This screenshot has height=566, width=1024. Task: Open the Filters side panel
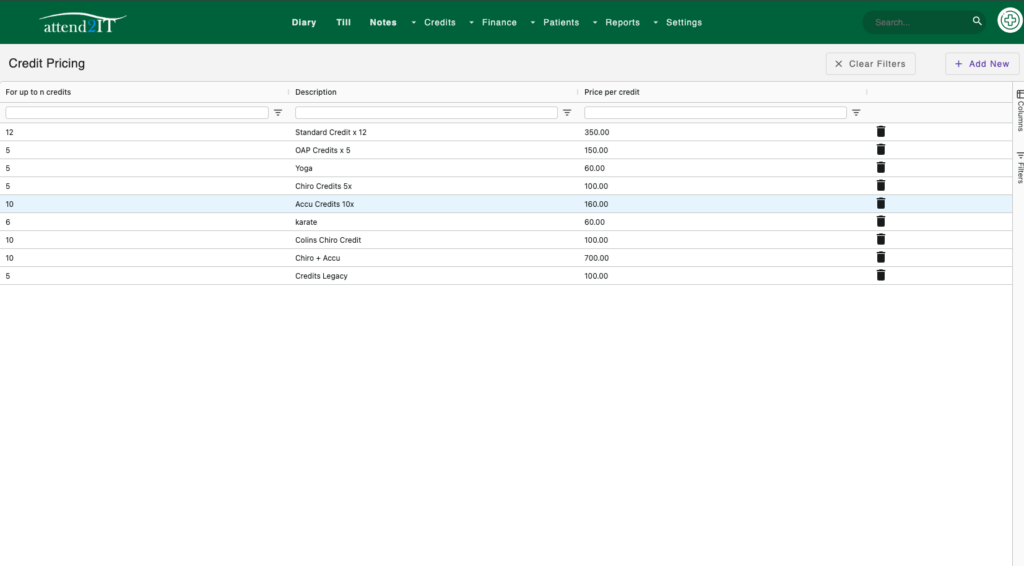[1019, 167]
